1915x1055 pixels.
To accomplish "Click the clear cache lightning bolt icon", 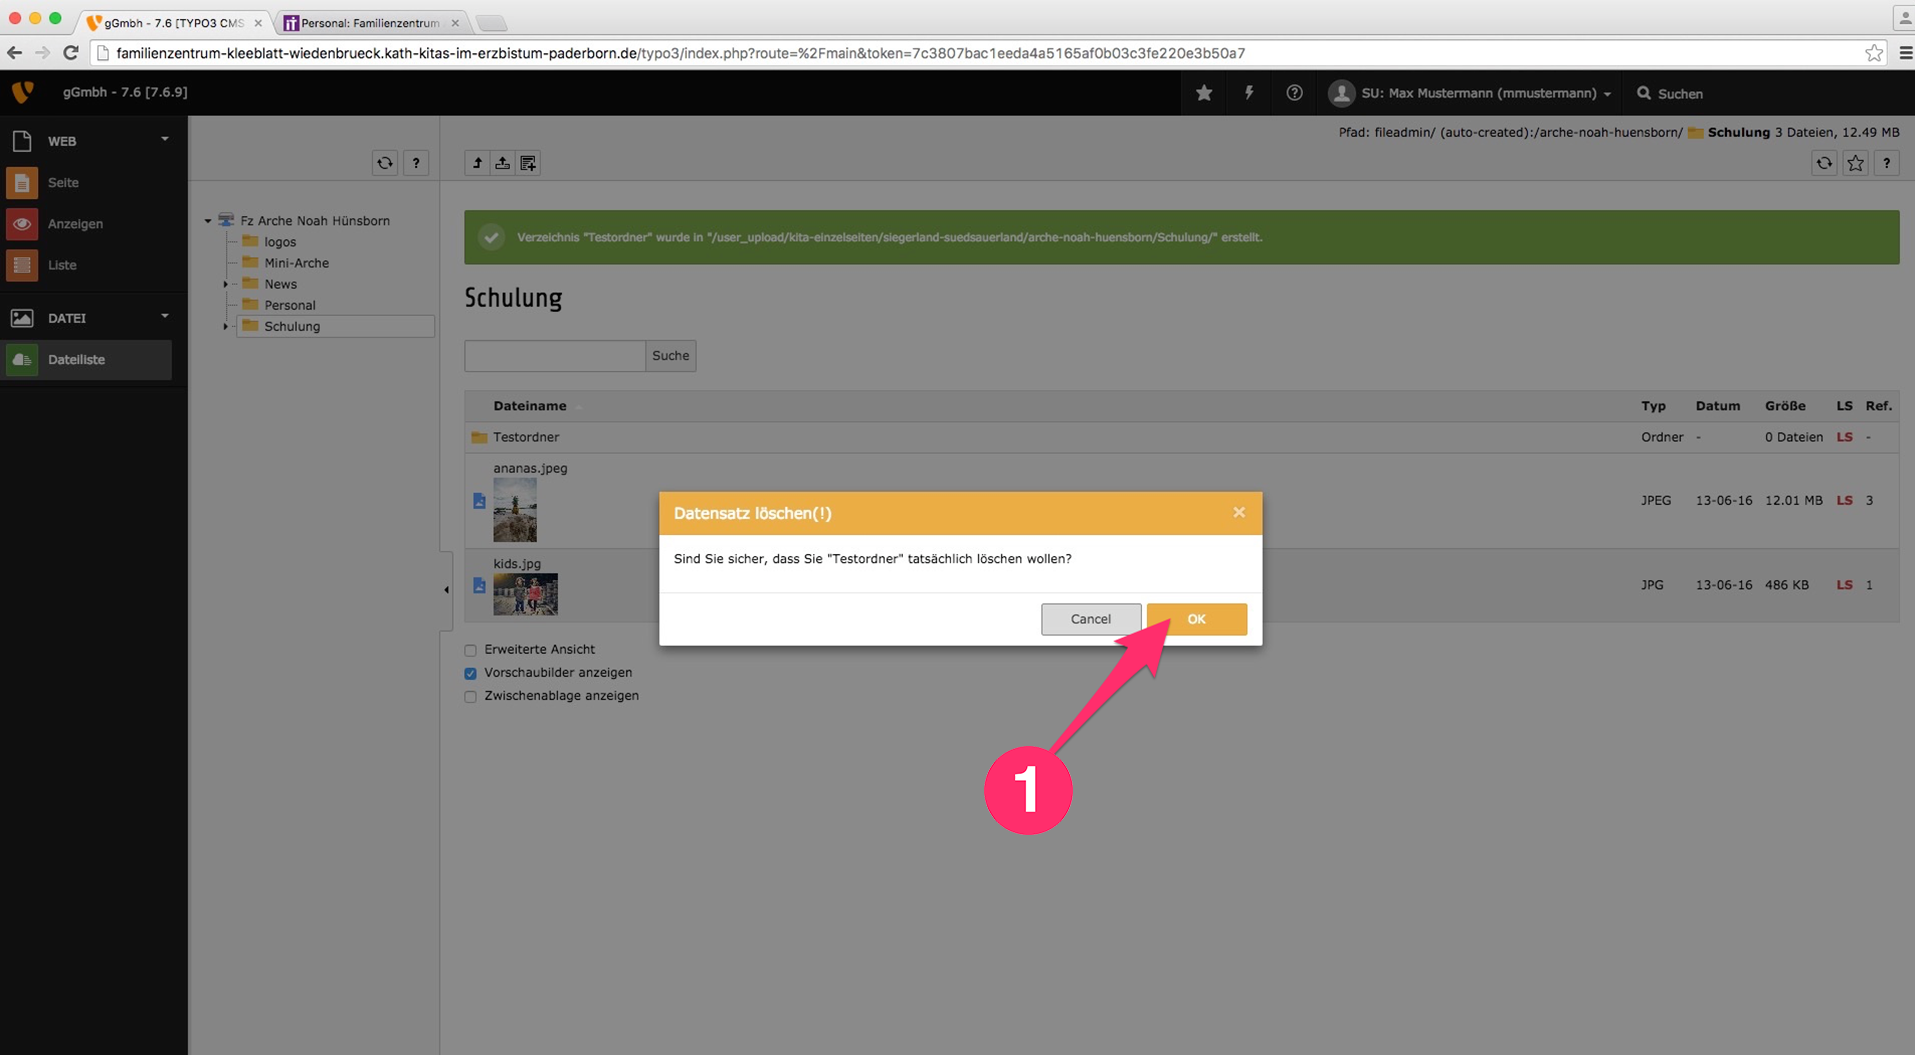I will 1249,93.
